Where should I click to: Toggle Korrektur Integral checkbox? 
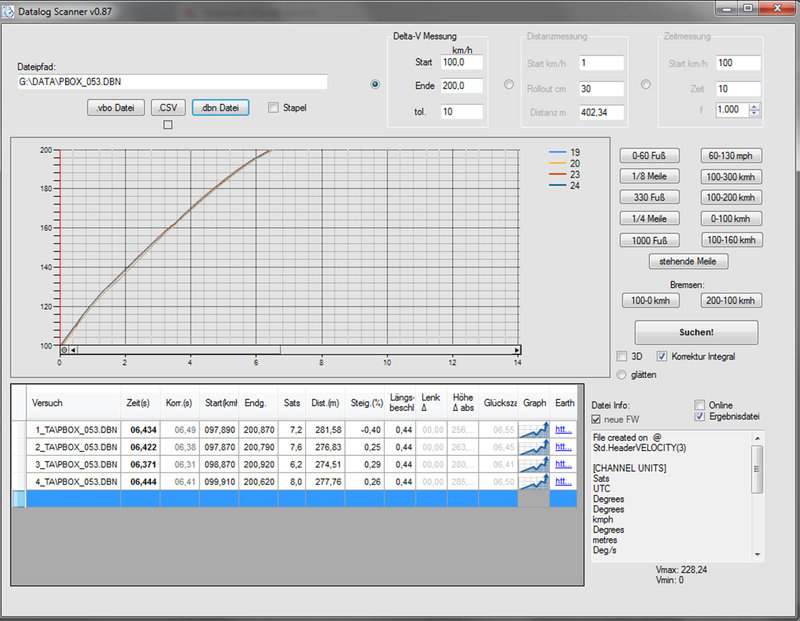click(662, 356)
